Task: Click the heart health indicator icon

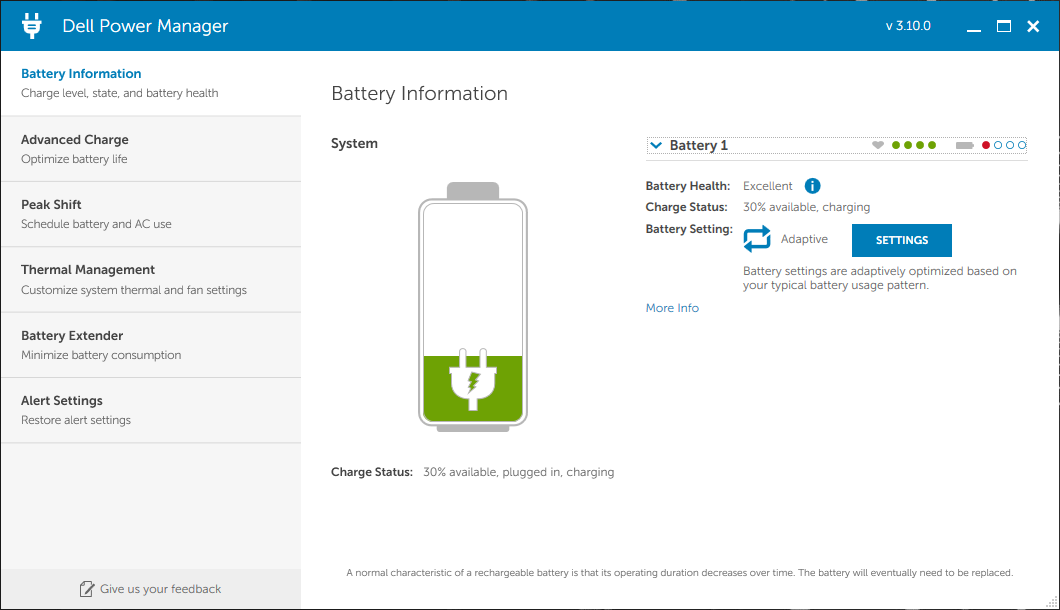Action: (878, 145)
